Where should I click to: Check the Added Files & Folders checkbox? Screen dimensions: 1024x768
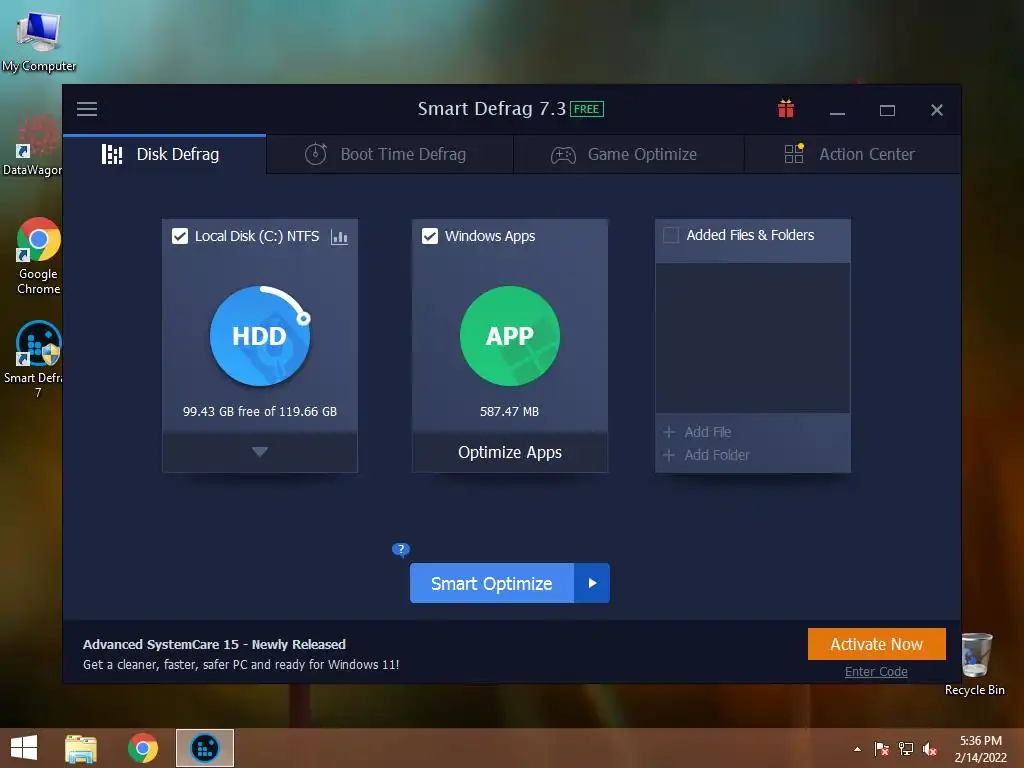click(671, 235)
